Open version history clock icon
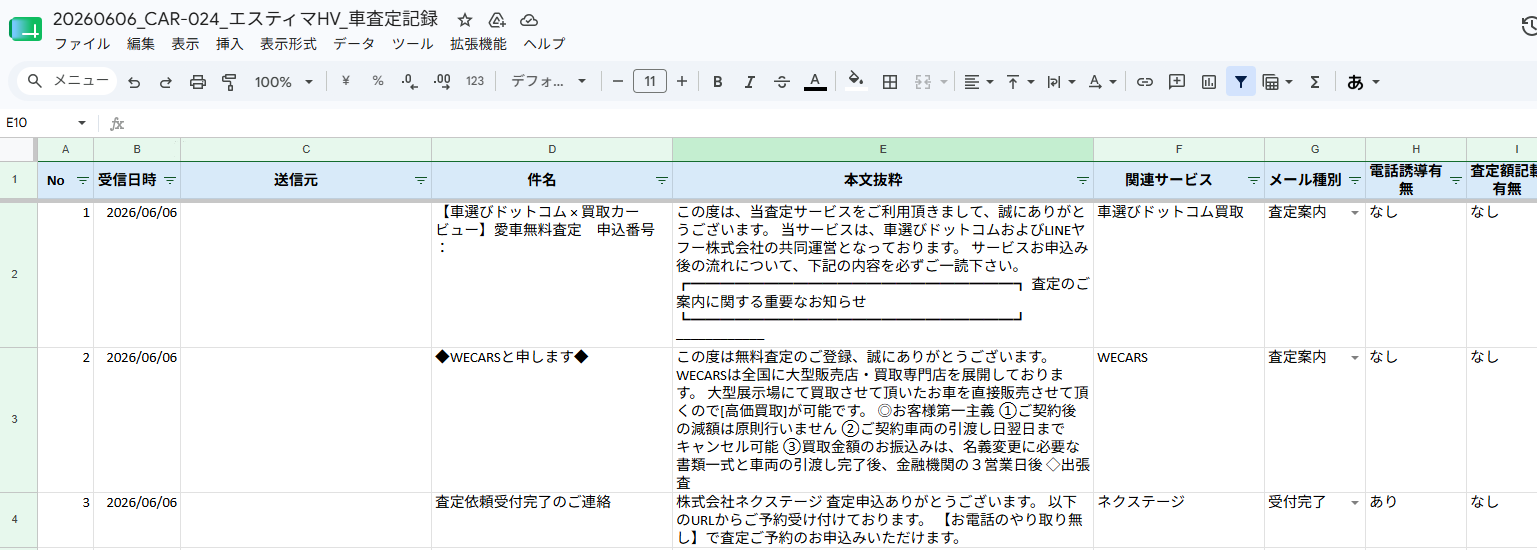 (1528, 27)
